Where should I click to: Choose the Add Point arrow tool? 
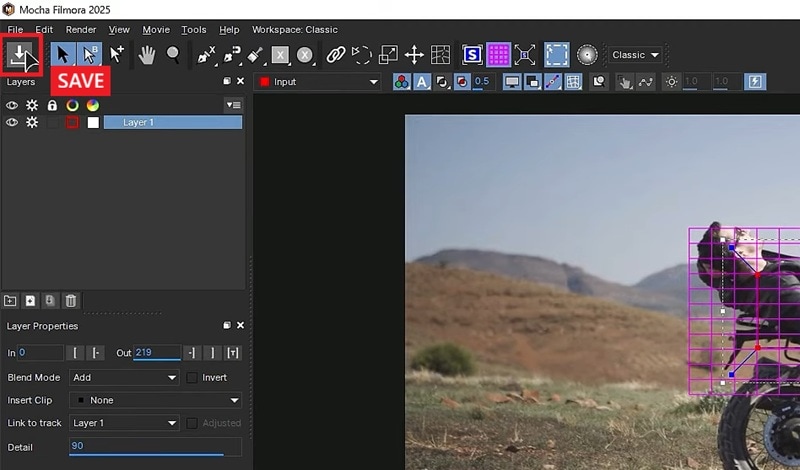pos(117,55)
